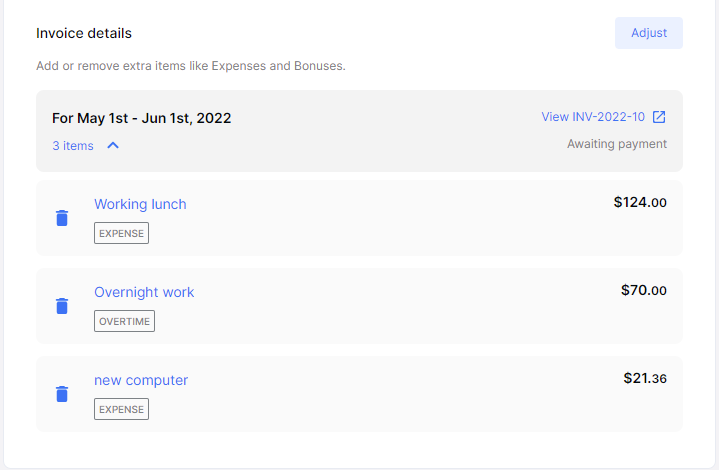Select the $21.36 amount
This screenshot has height=470, width=719.
coord(644,378)
